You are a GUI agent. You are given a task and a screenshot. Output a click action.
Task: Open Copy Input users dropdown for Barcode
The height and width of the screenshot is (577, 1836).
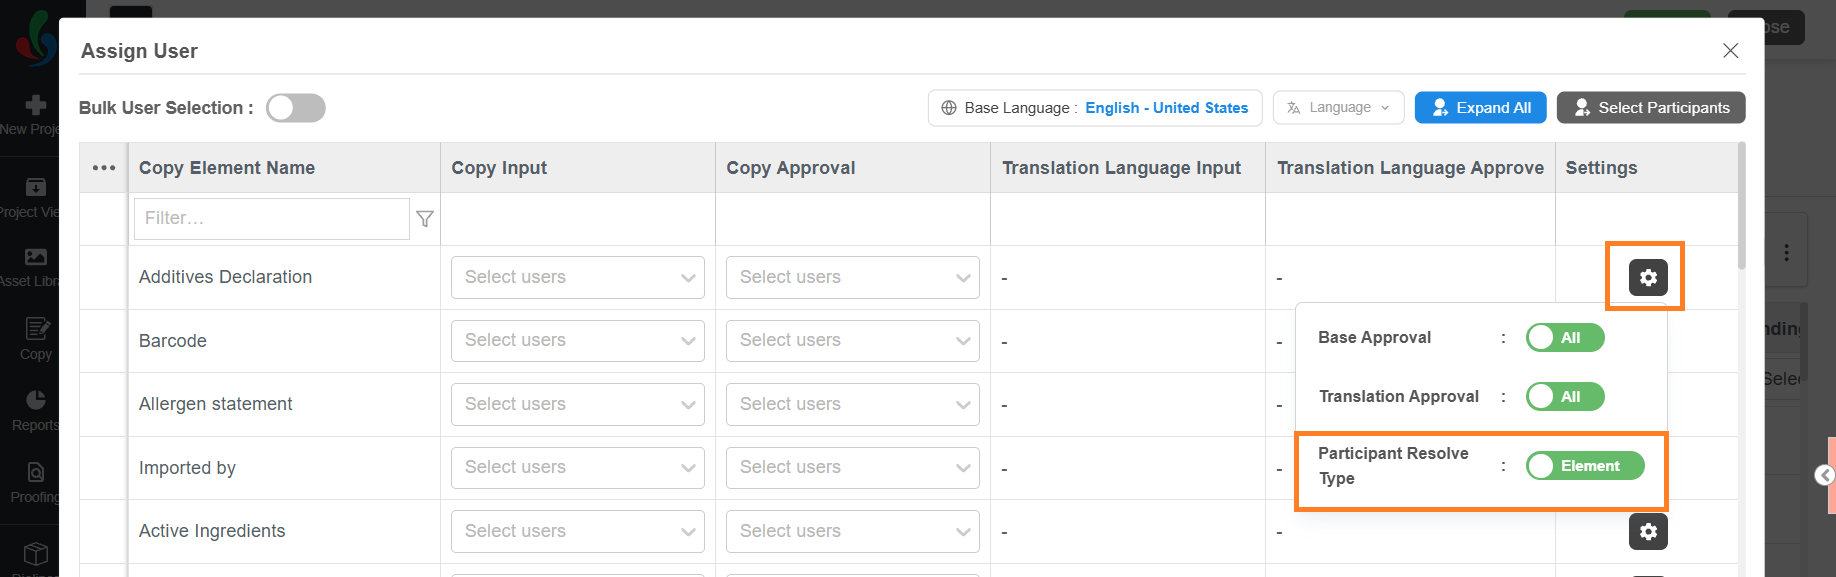coord(578,341)
